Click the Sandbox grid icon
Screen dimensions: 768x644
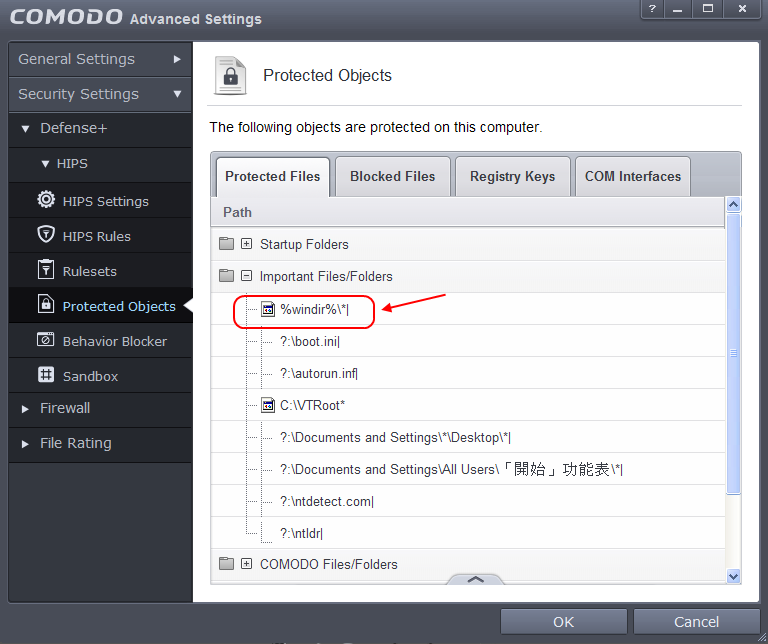click(46, 375)
